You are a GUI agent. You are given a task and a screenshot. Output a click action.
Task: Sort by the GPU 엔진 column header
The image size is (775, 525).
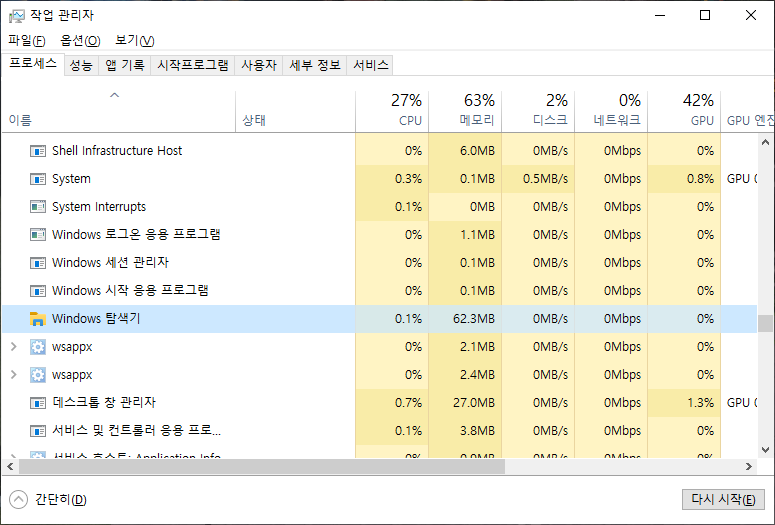(748, 112)
